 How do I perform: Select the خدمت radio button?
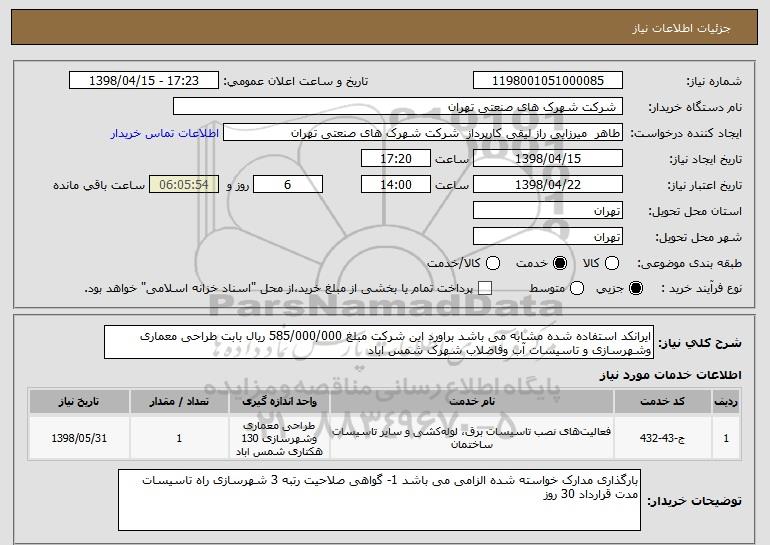(560, 263)
